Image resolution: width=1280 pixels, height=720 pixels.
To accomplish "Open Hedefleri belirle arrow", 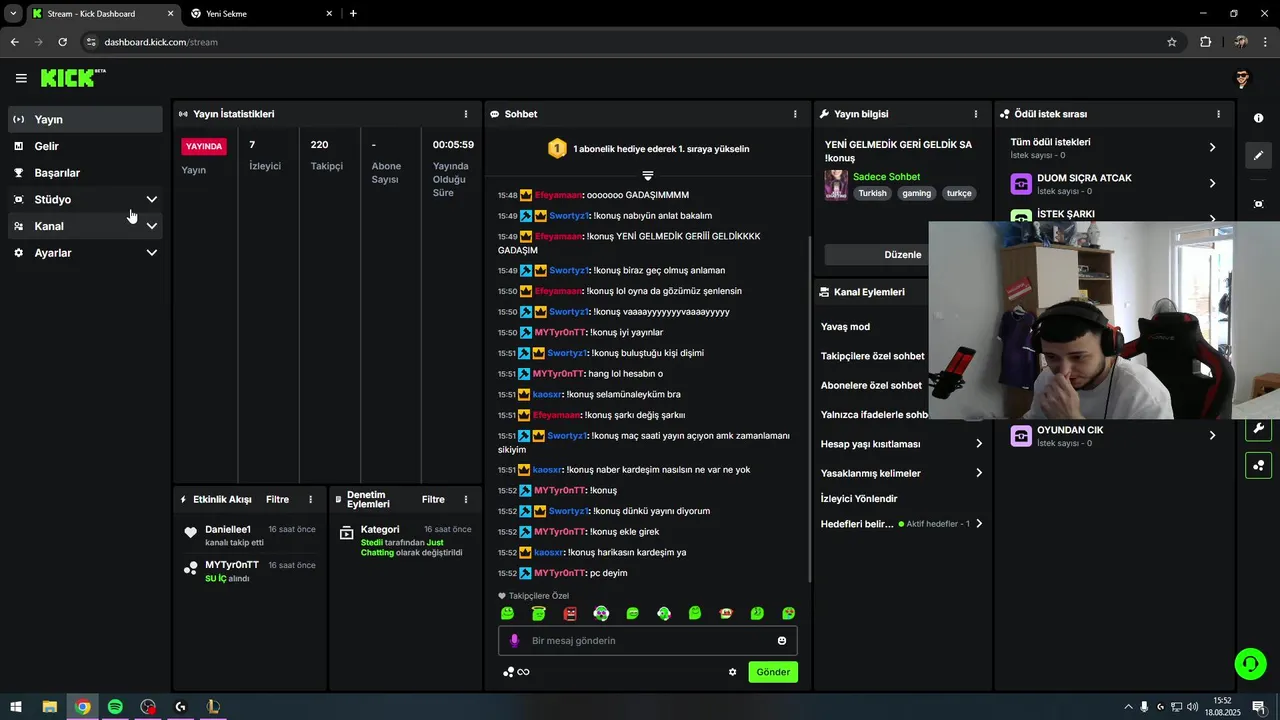I will click(979, 524).
